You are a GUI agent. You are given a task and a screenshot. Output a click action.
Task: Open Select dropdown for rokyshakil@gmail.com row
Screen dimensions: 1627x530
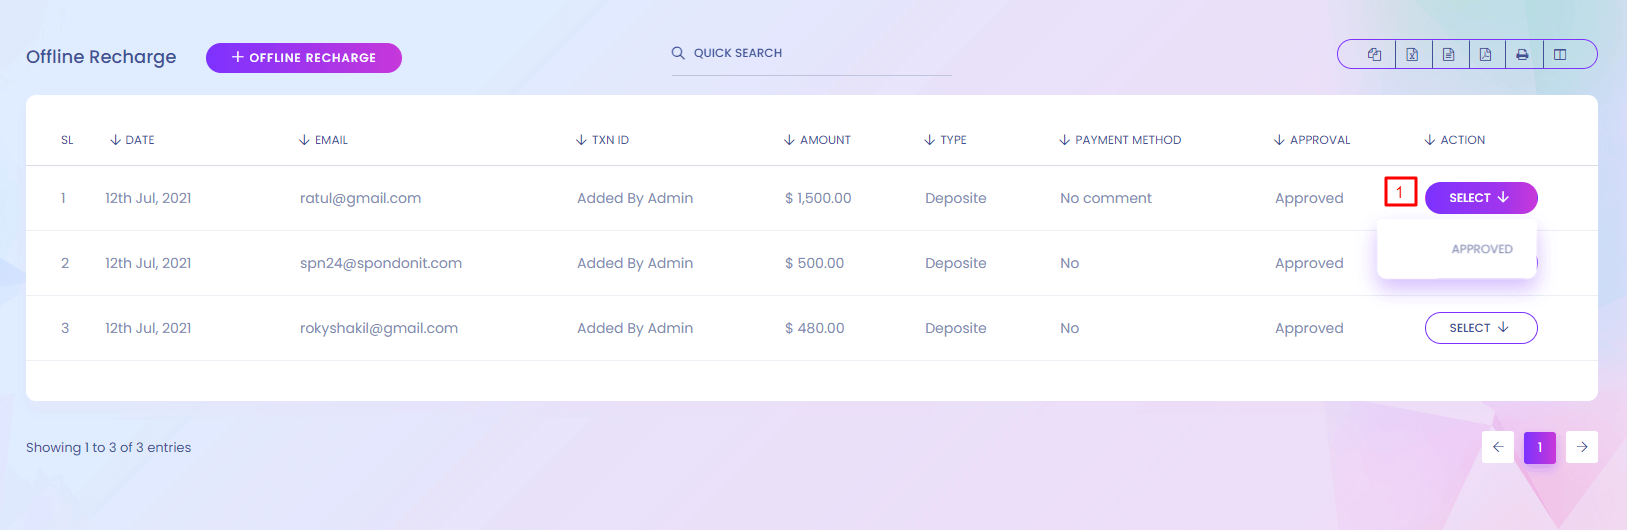pyautogui.click(x=1480, y=328)
